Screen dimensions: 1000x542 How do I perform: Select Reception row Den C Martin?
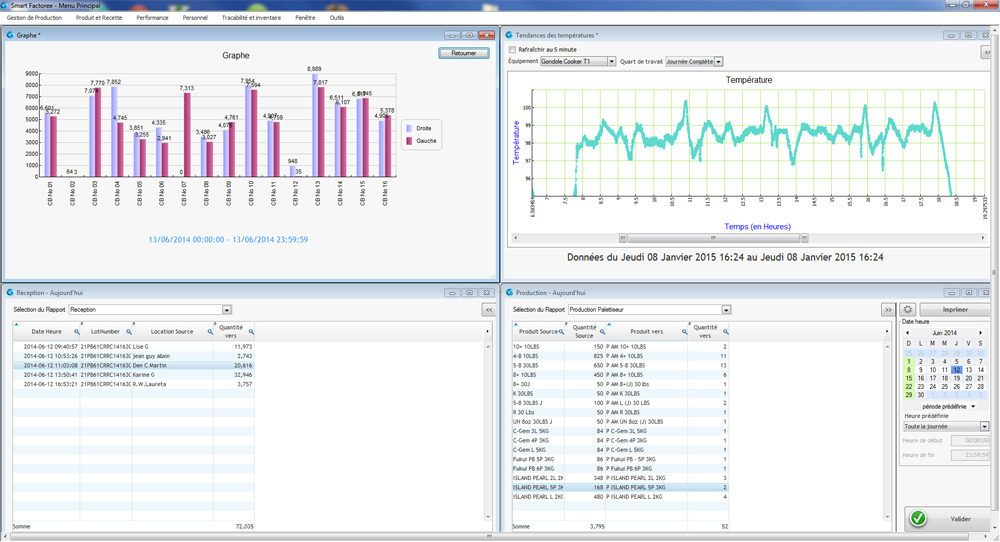click(133, 365)
